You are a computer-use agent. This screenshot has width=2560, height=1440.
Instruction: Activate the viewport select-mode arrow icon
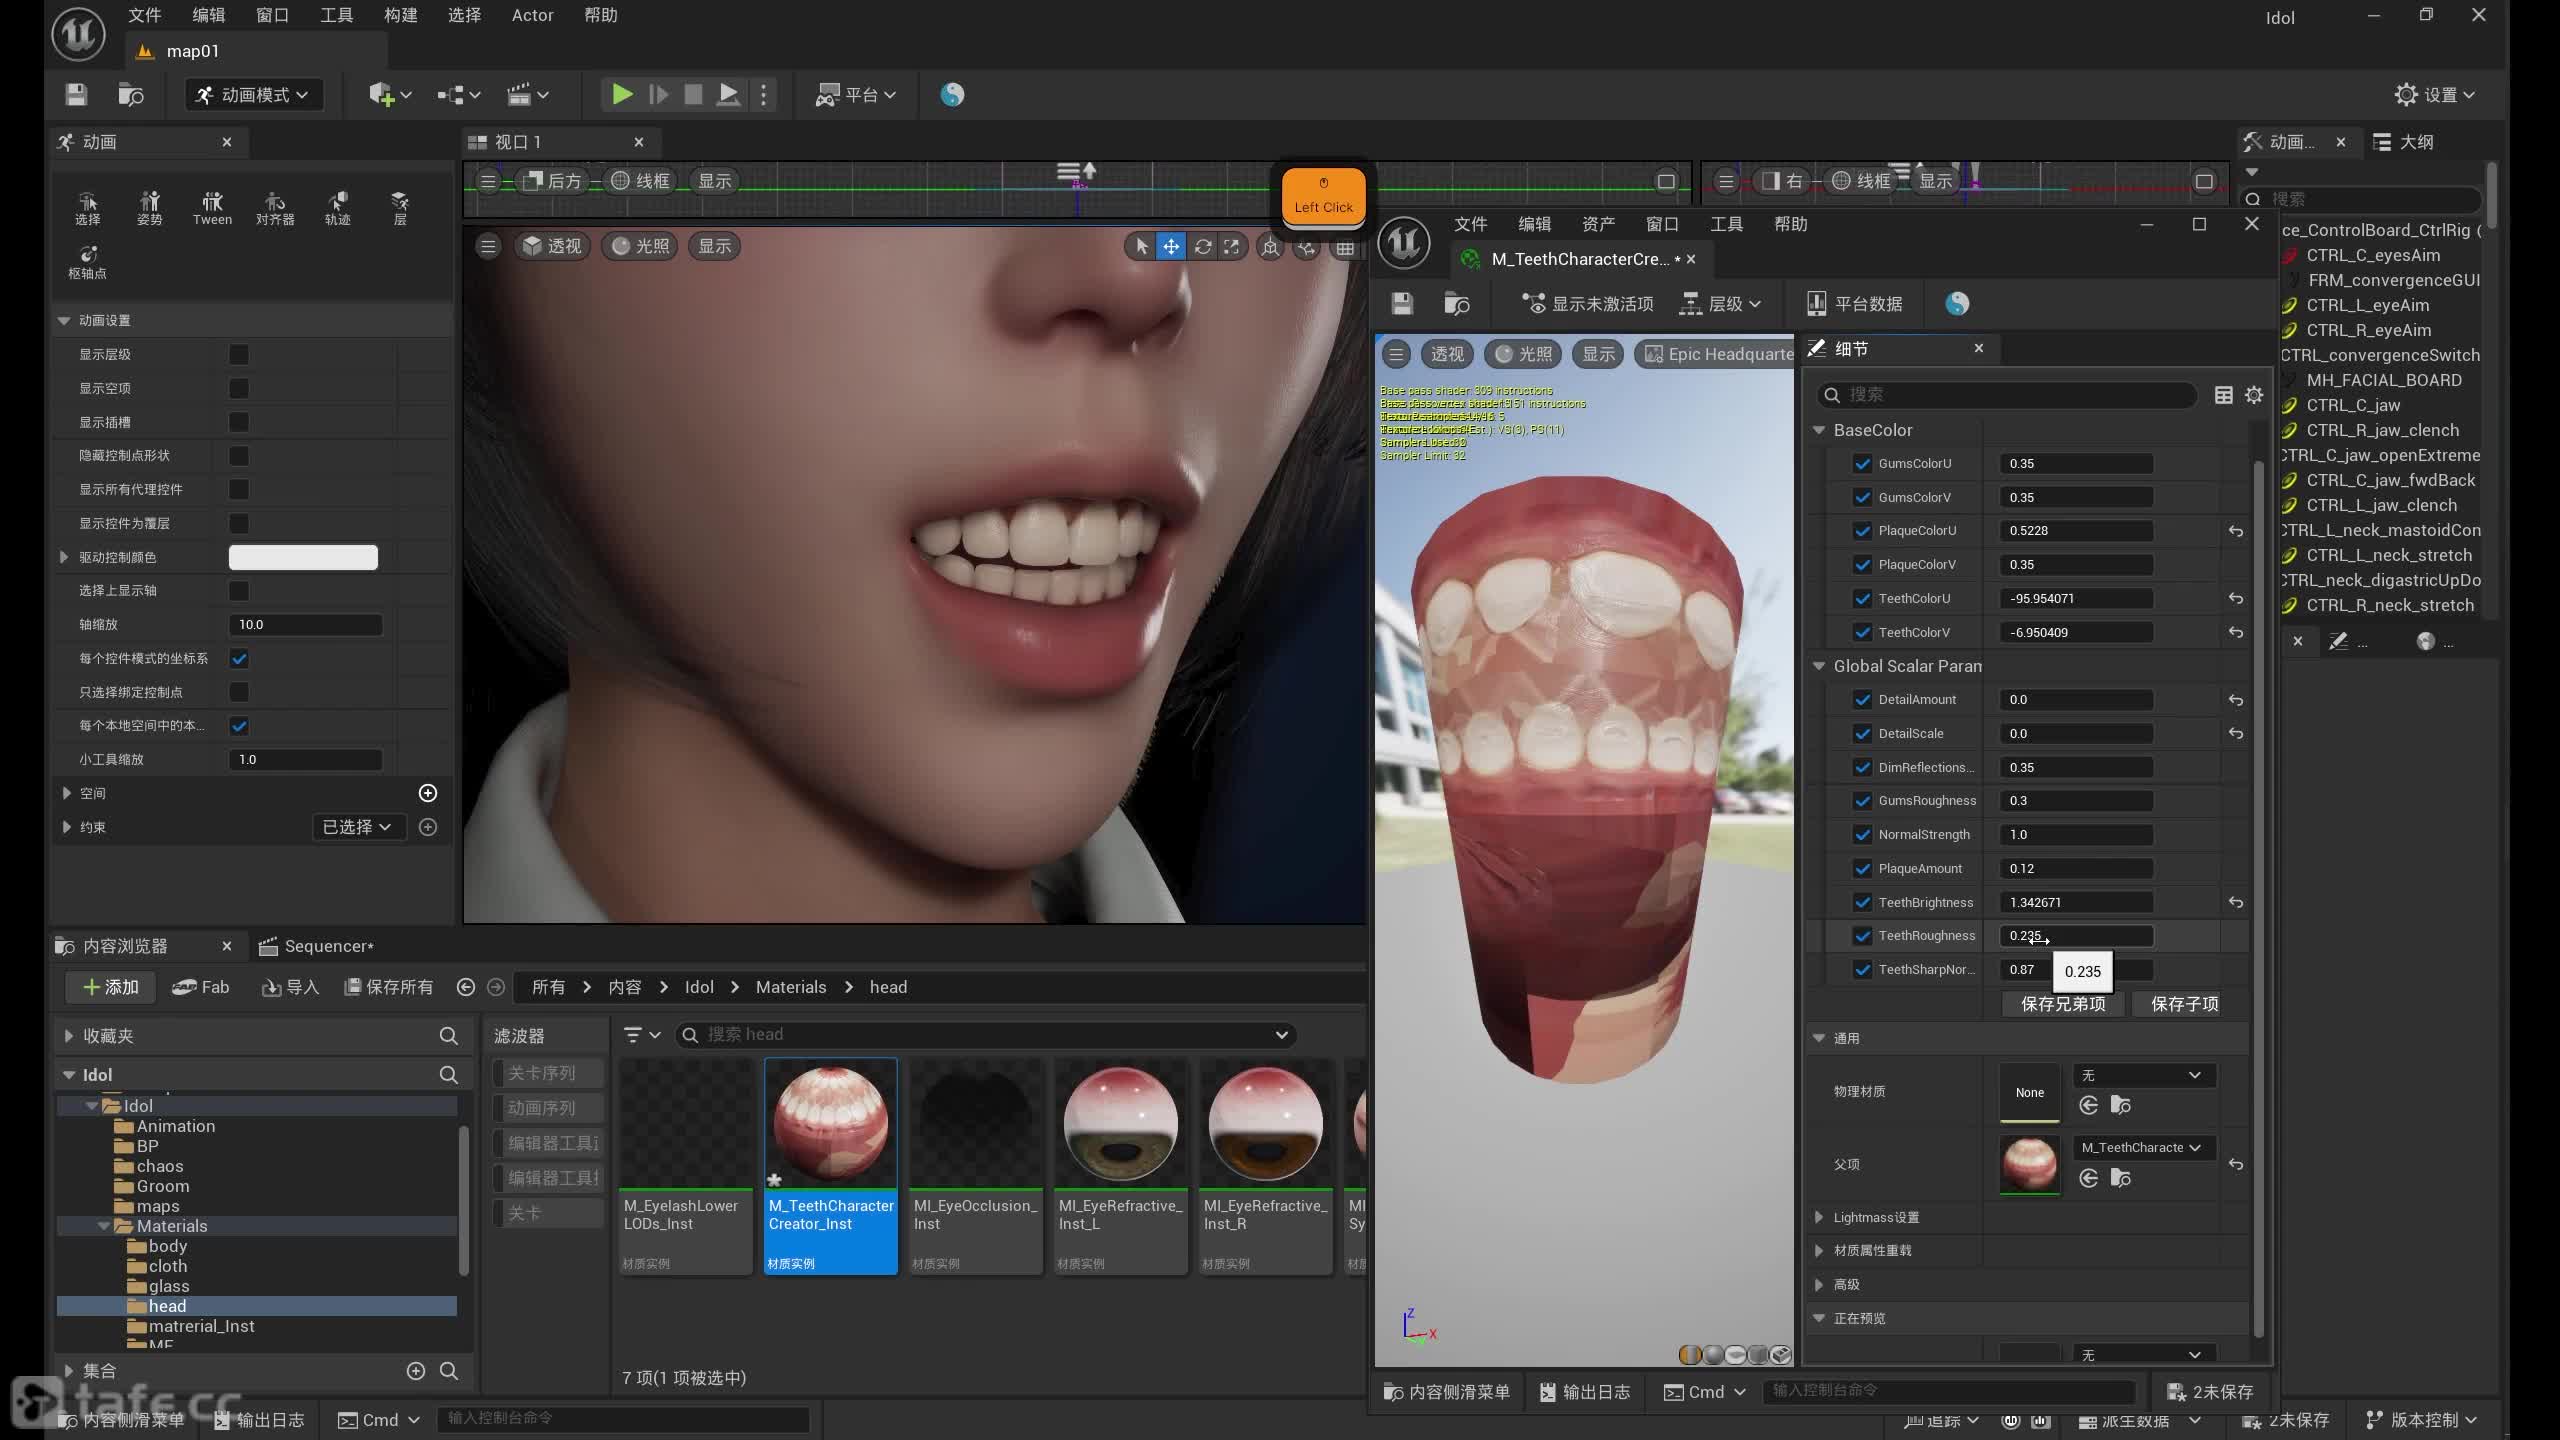tap(1141, 246)
